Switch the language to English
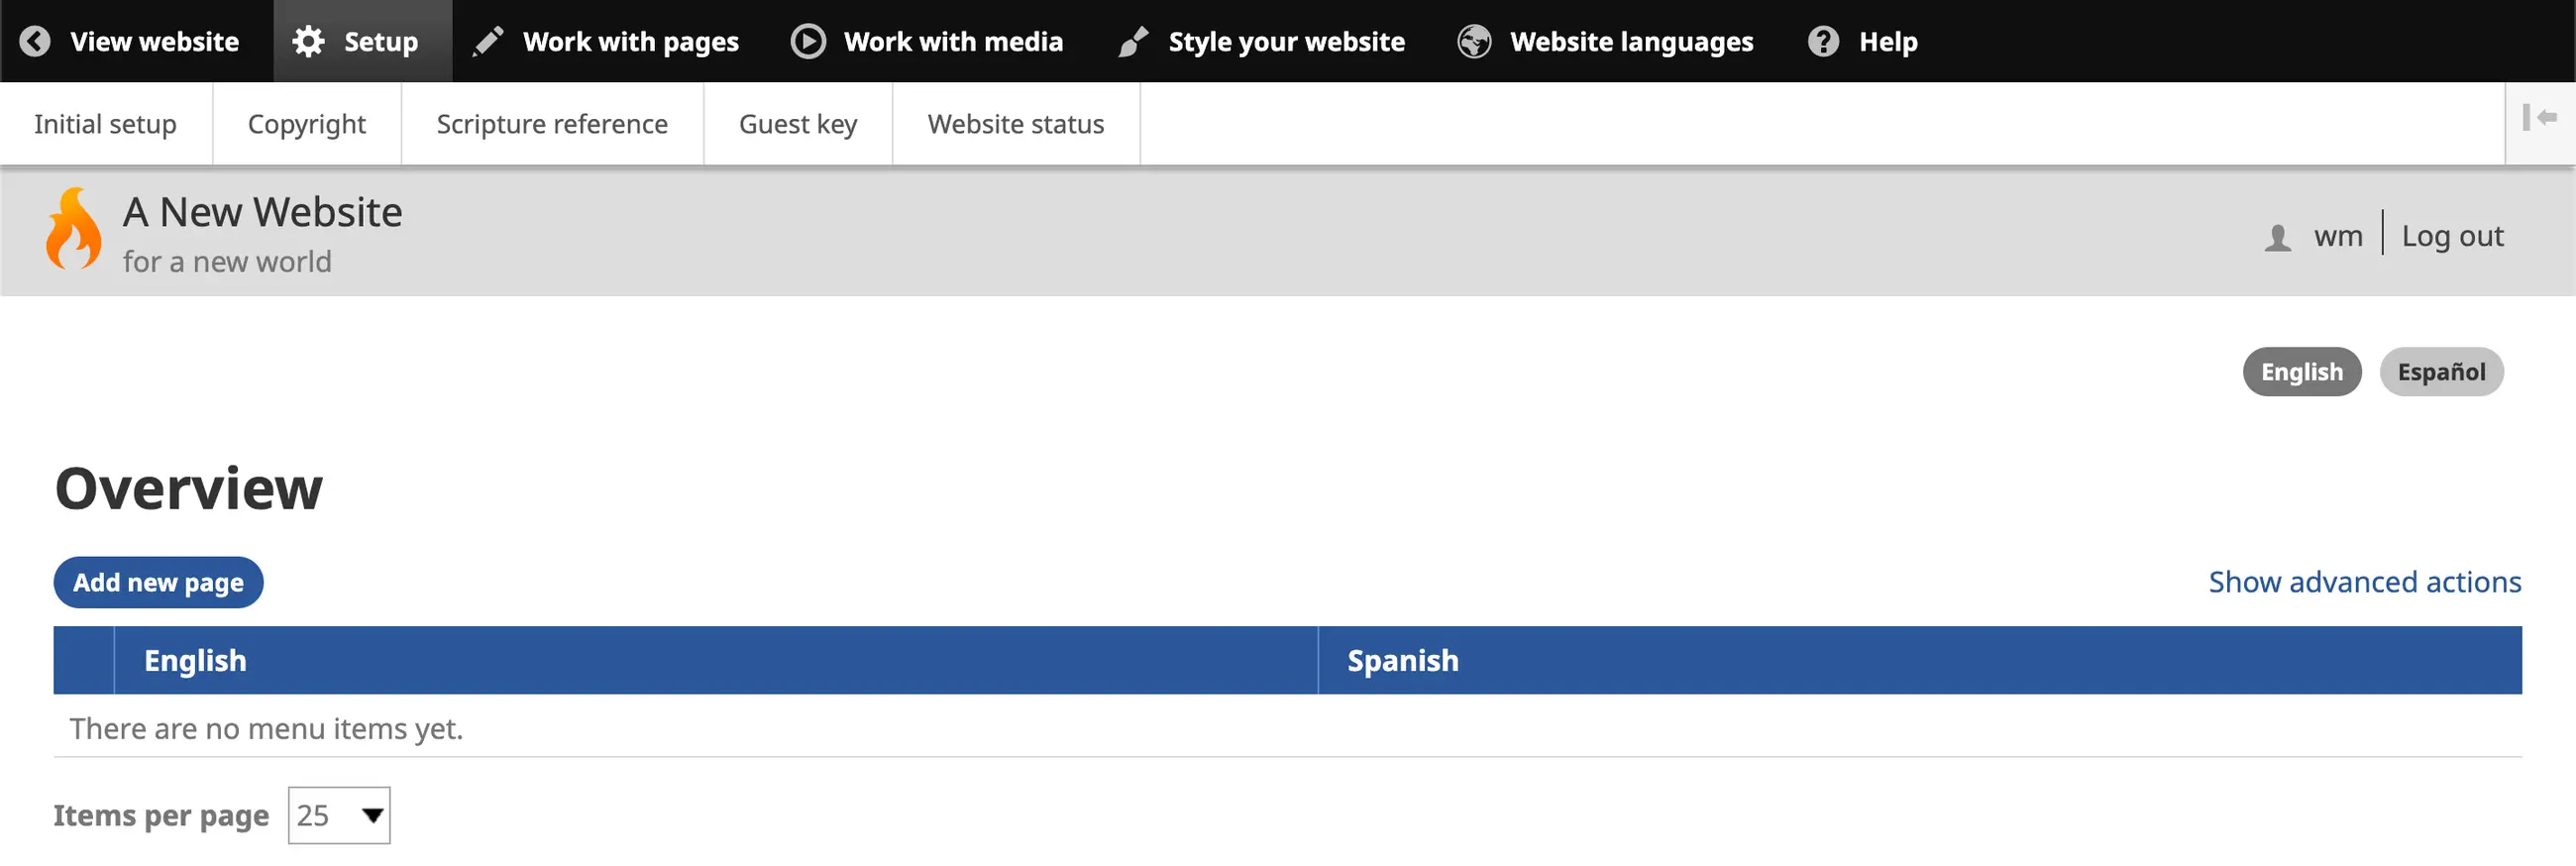2576x866 pixels. (2301, 372)
